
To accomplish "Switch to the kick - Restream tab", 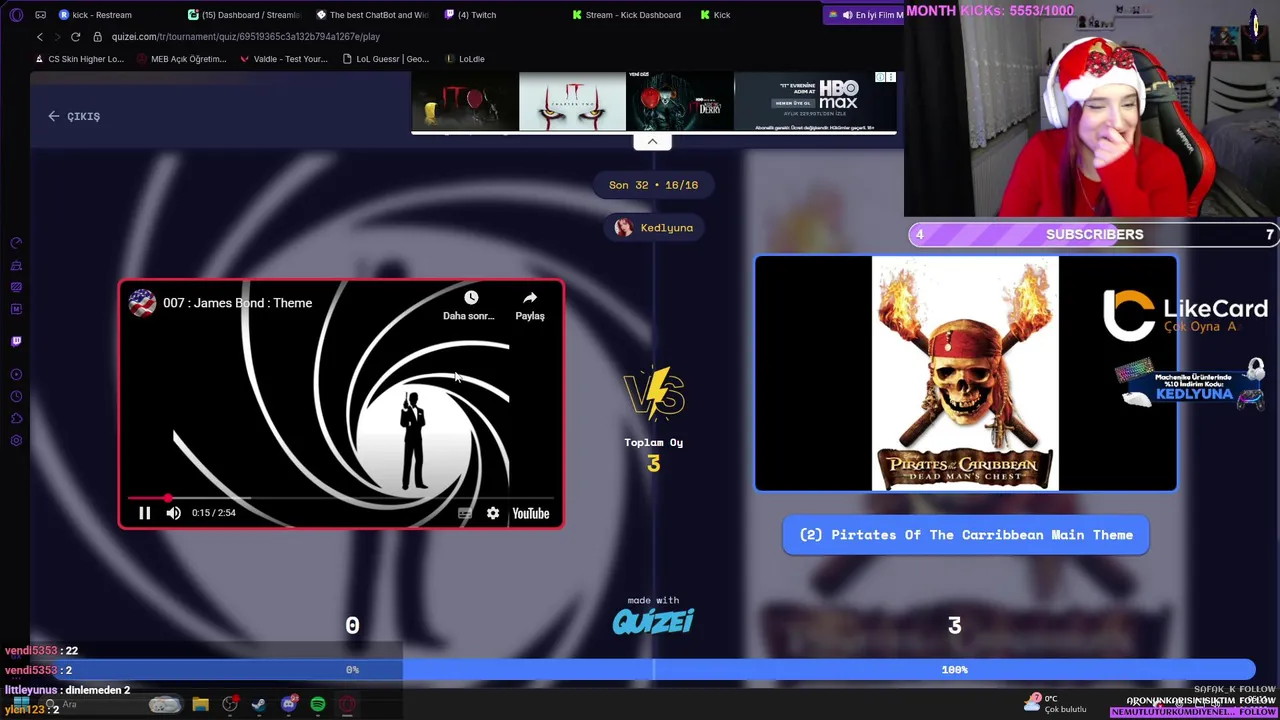I will coord(101,15).
